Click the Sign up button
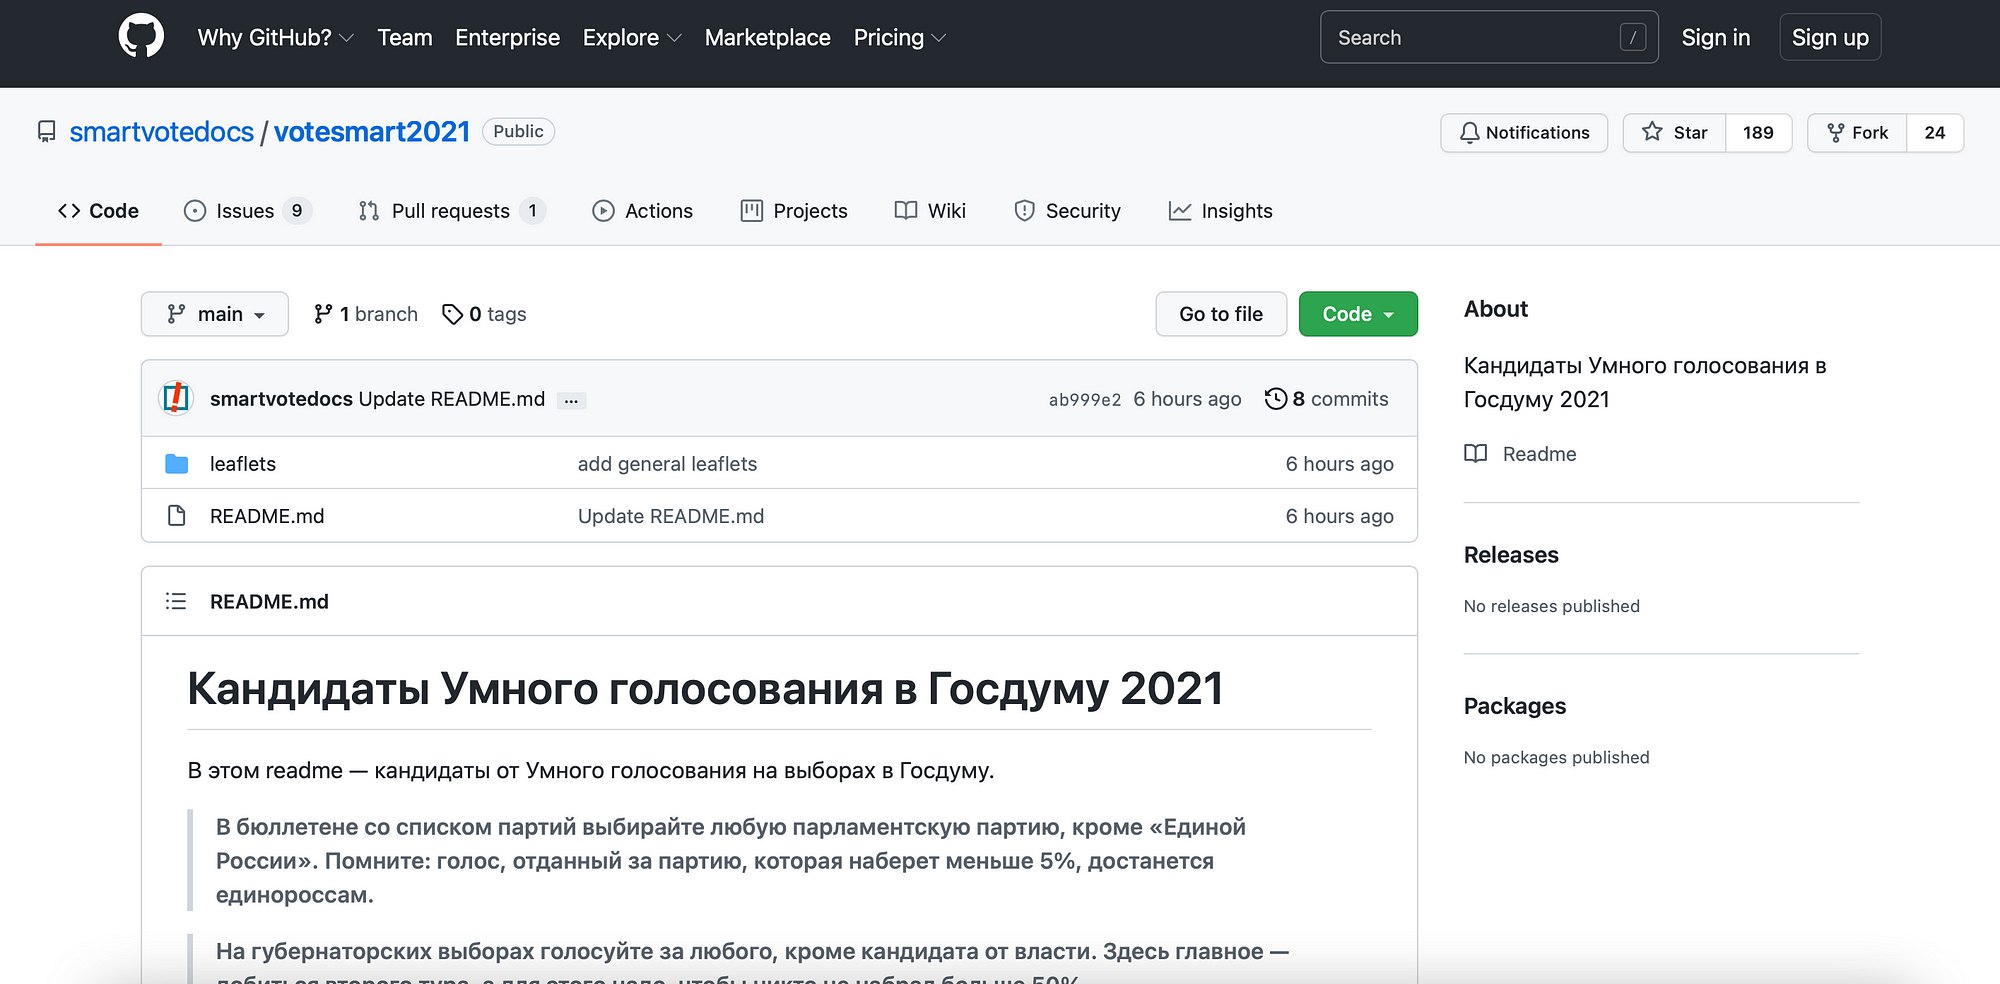Screen dimensions: 2000x984 point(1830,38)
